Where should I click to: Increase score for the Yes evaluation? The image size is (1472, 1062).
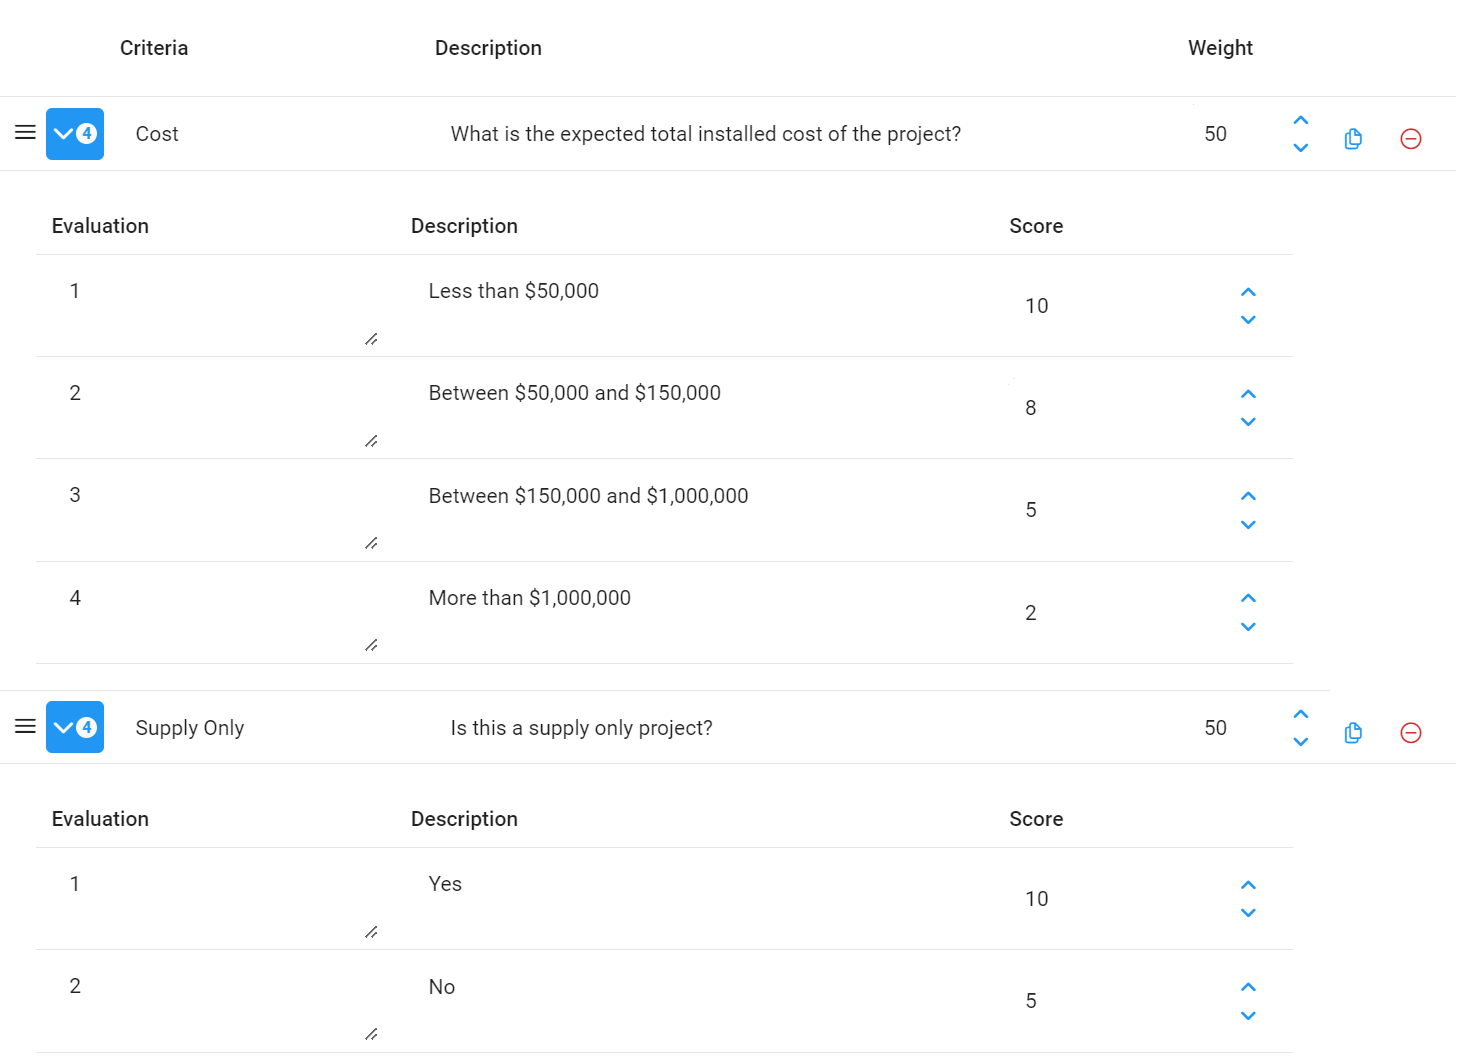coord(1248,885)
